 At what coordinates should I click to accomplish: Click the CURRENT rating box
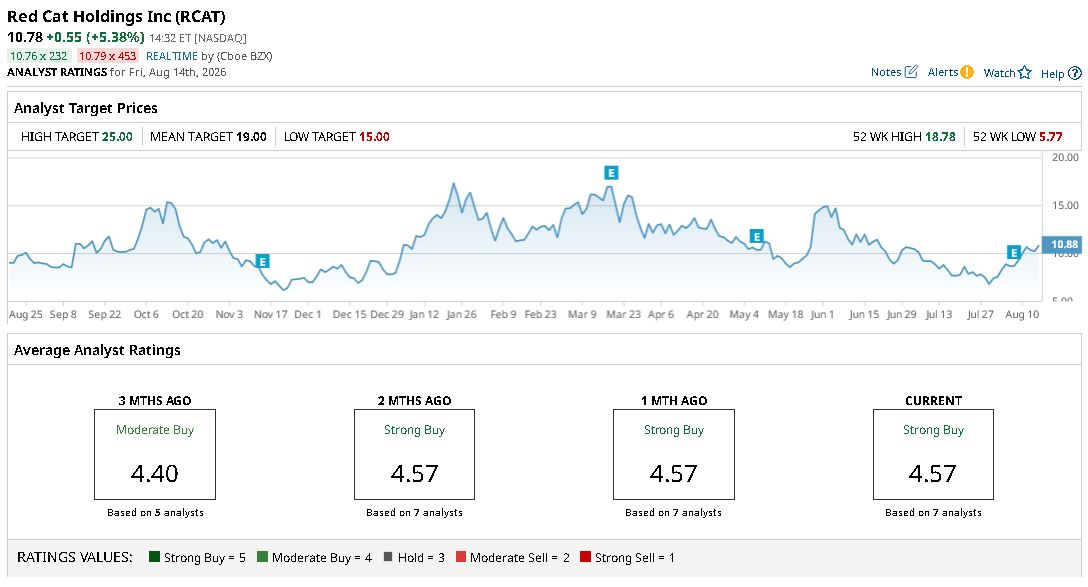933,454
